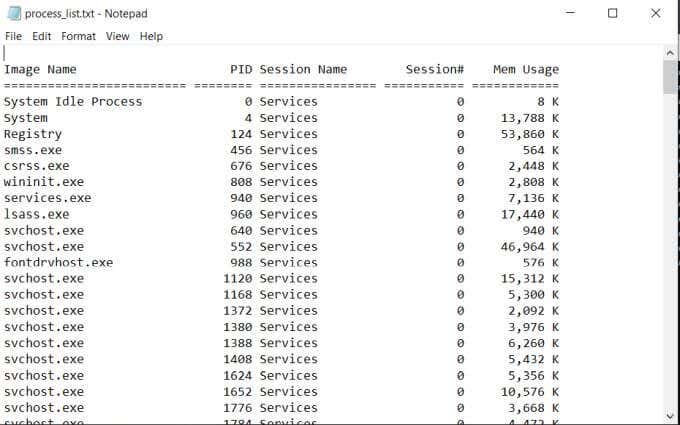680x425 pixels.
Task: Open the Edit menu
Action: click(x=41, y=36)
